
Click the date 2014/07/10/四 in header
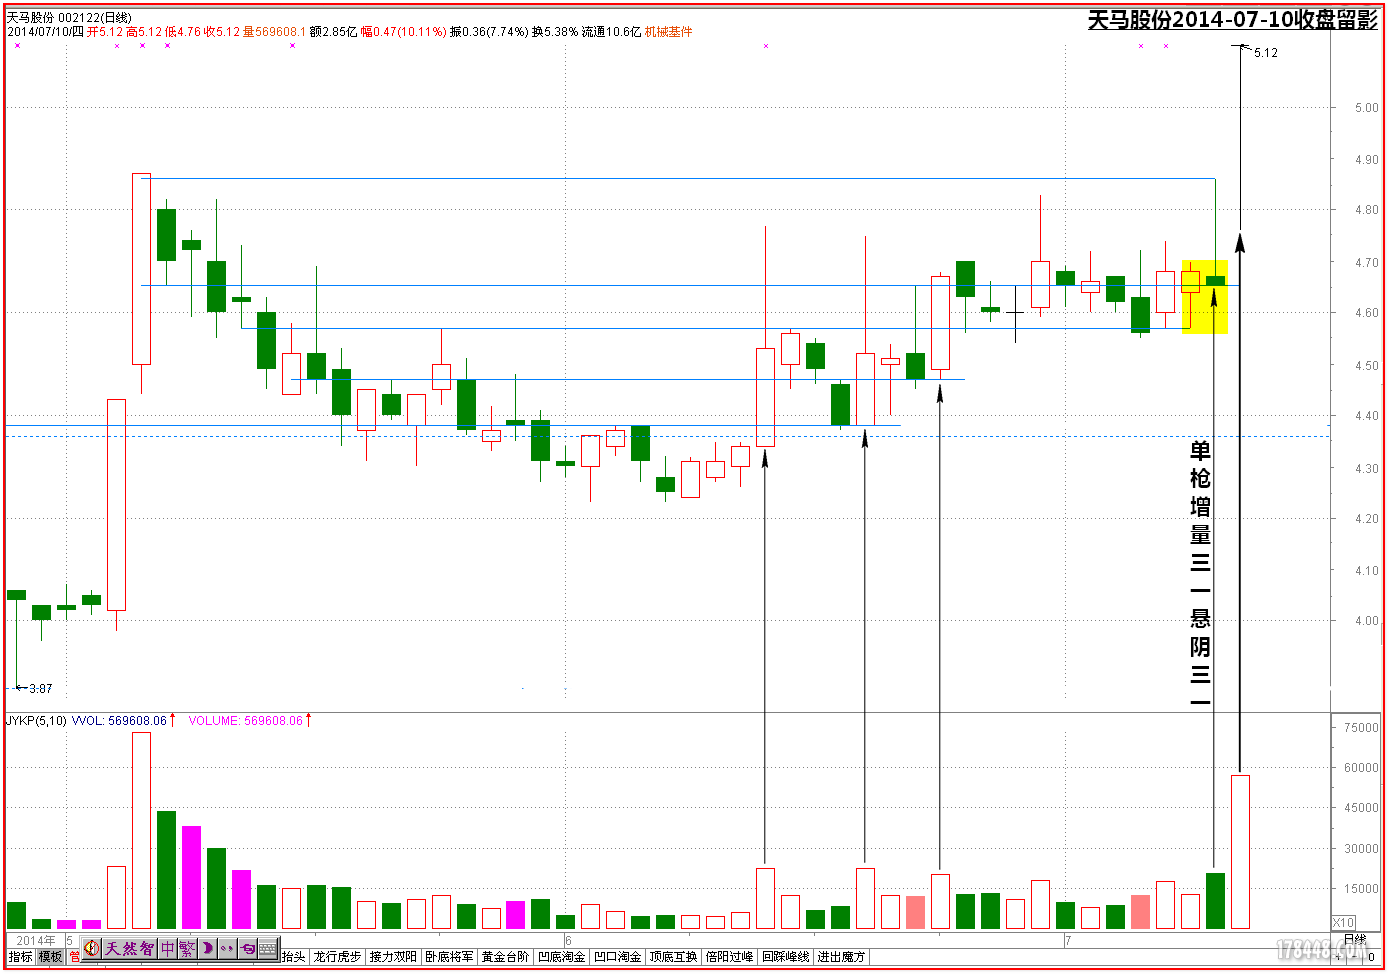pyautogui.click(x=45, y=32)
